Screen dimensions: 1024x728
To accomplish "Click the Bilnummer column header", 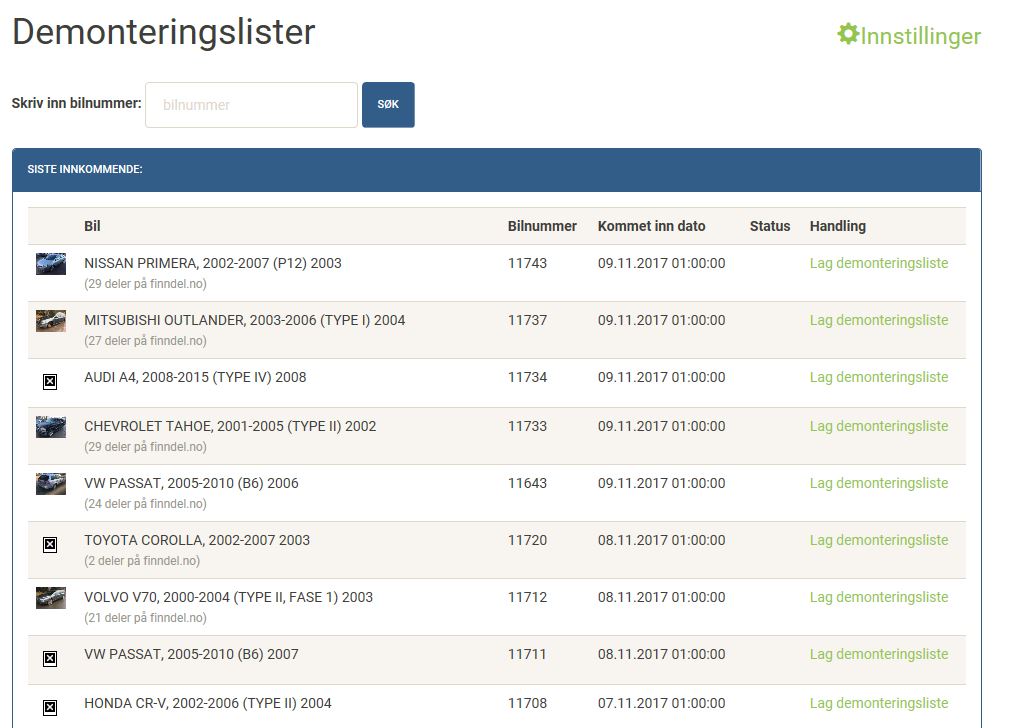I will coord(542,226).
